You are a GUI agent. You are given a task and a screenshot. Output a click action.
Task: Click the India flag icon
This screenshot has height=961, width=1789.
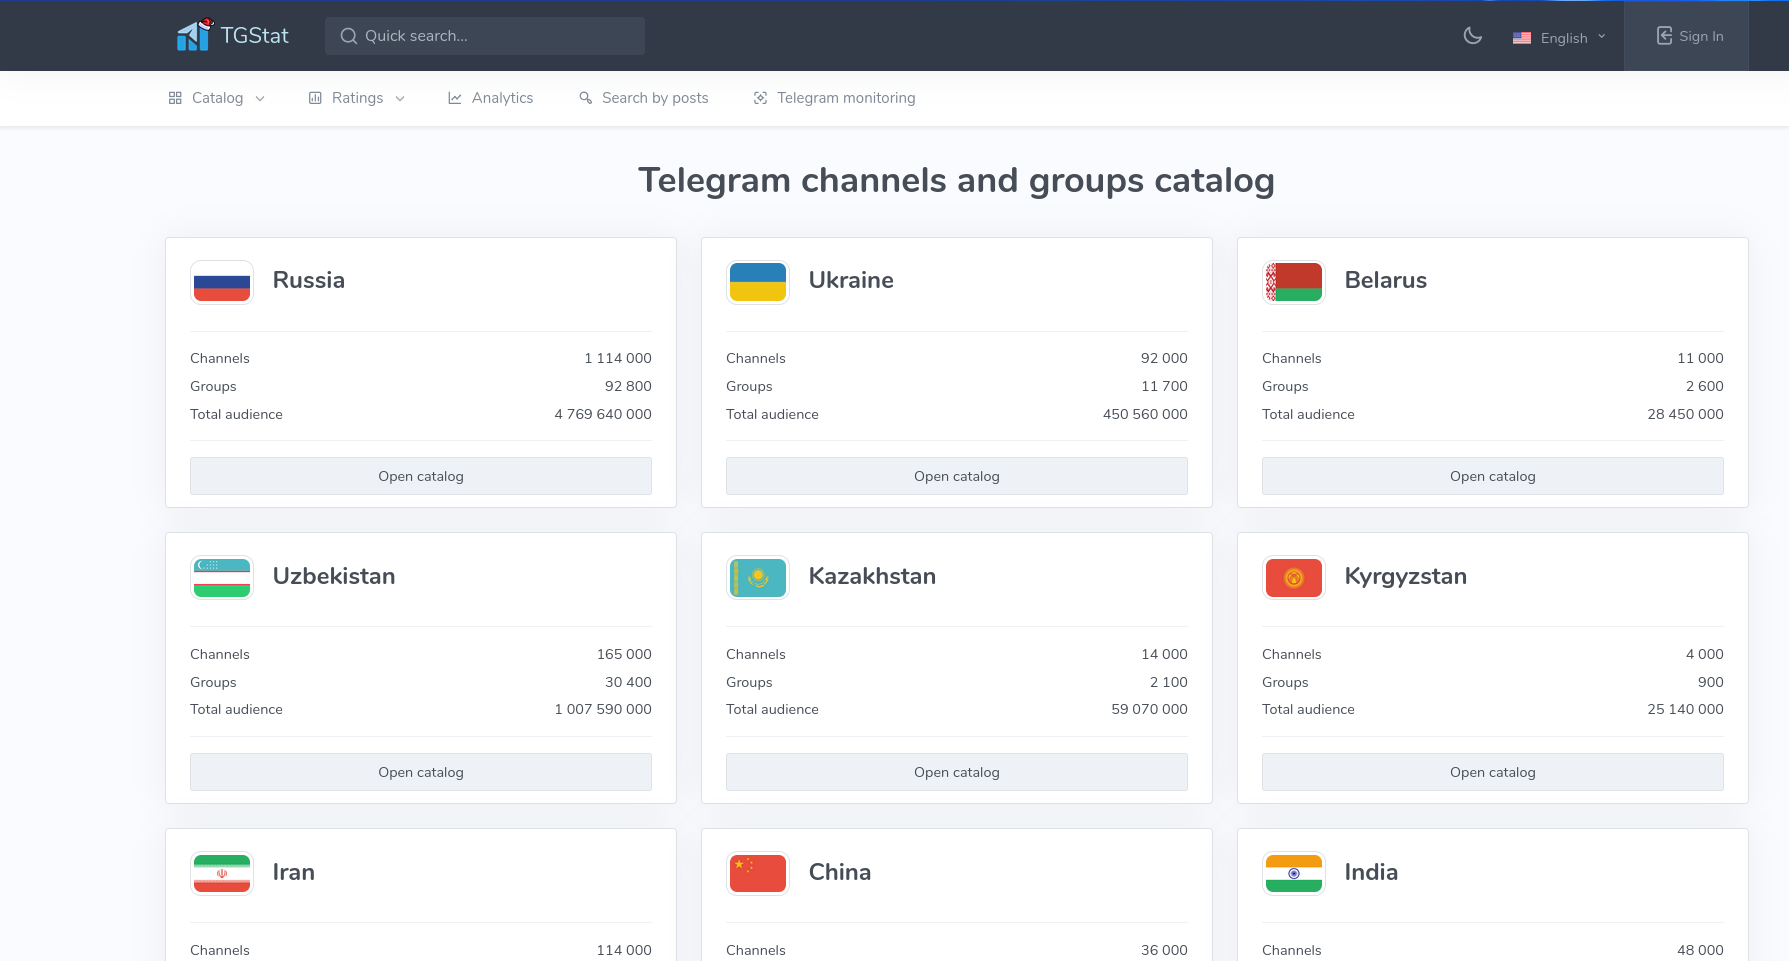pos(1293,873)
